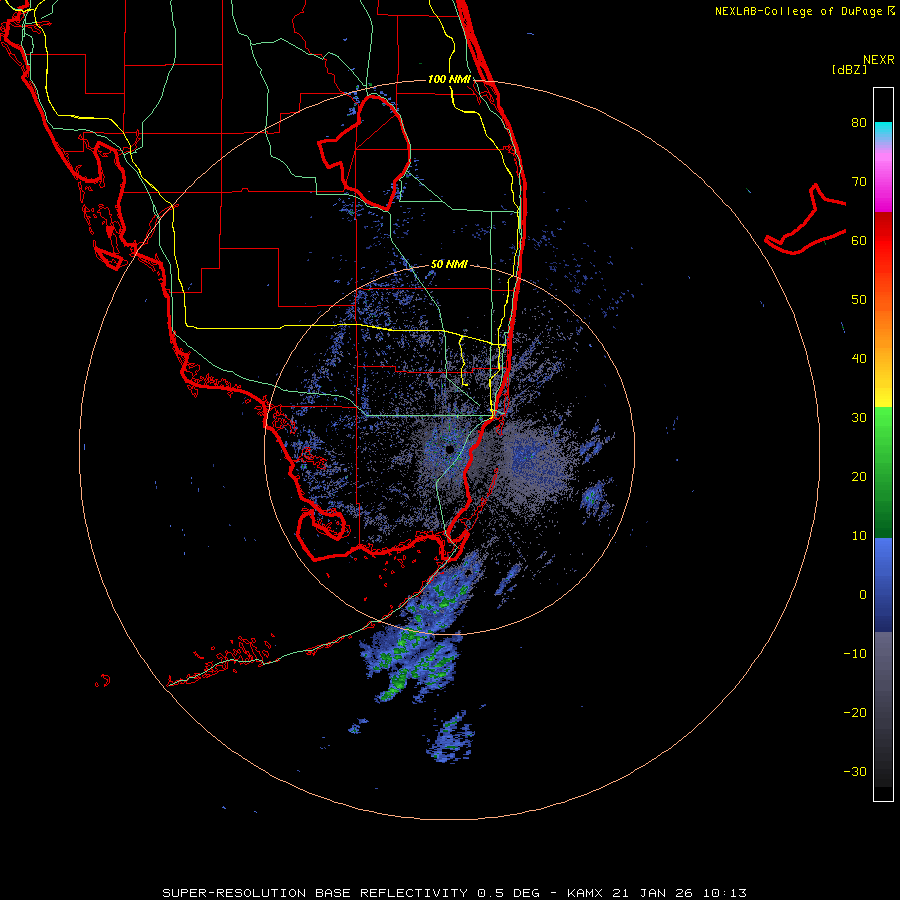The width and height of the screenshot is (900, 900).
Task: Click the Lake Okeechobee outline on the map
Action: click(x=365, y=152)
